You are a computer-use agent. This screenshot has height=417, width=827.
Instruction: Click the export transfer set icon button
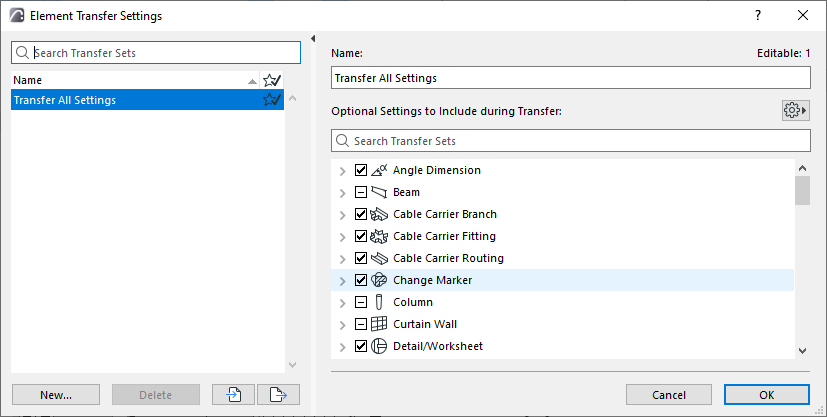click(278, 395)
